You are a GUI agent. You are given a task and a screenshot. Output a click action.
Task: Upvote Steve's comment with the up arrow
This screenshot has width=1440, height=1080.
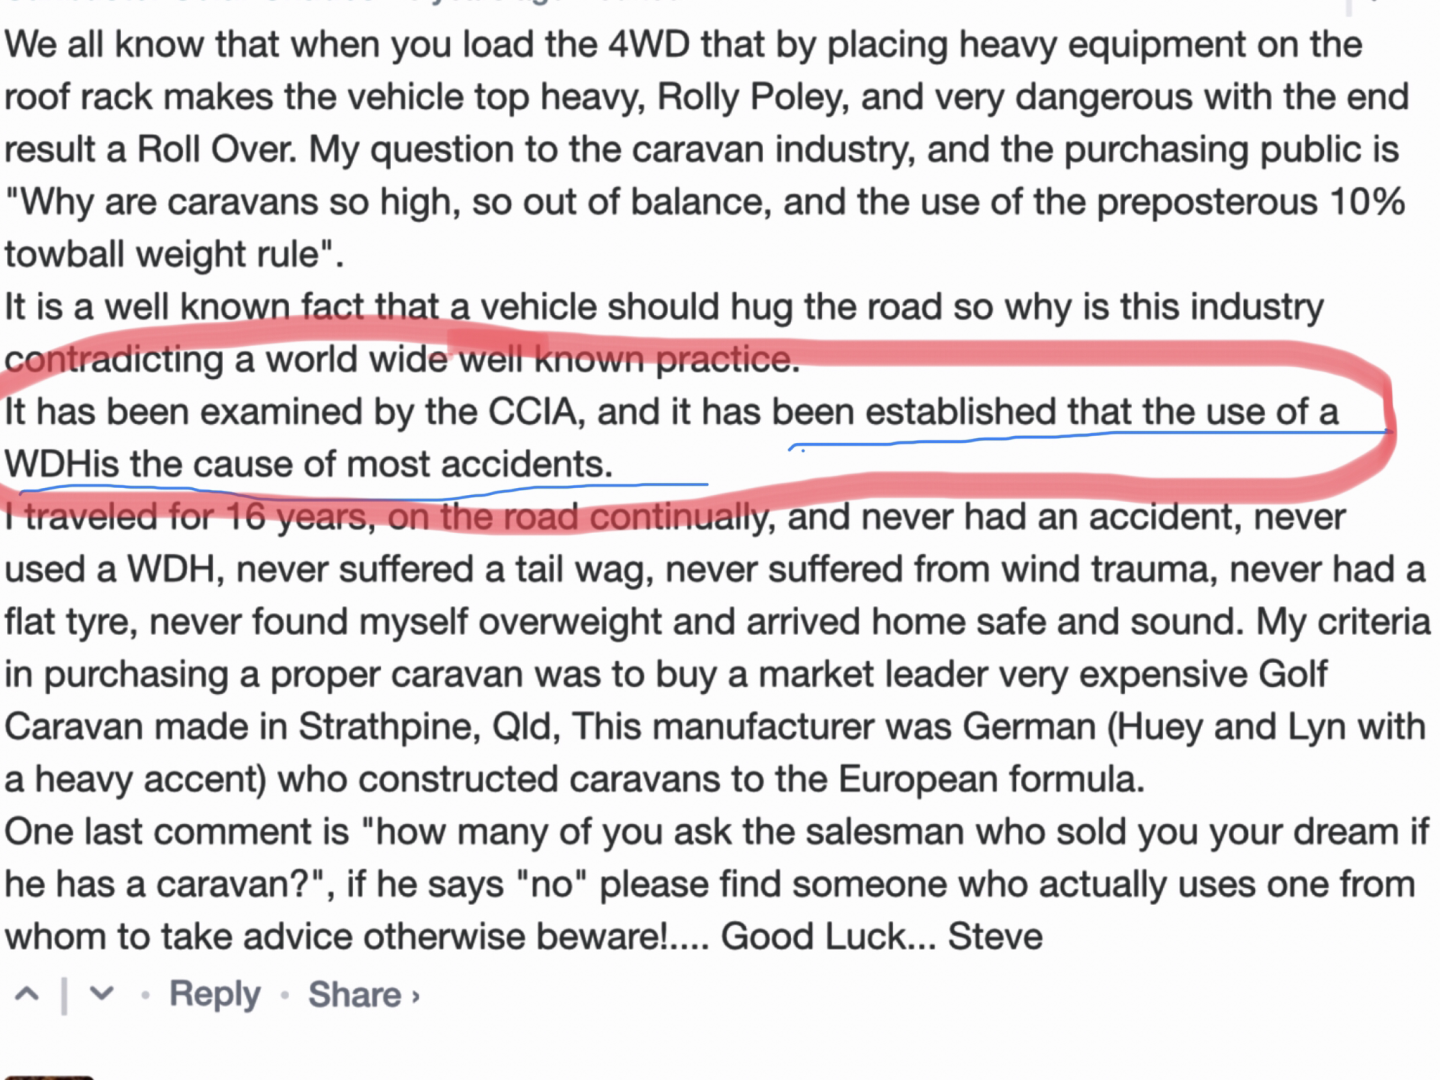[x=27, y=994]
